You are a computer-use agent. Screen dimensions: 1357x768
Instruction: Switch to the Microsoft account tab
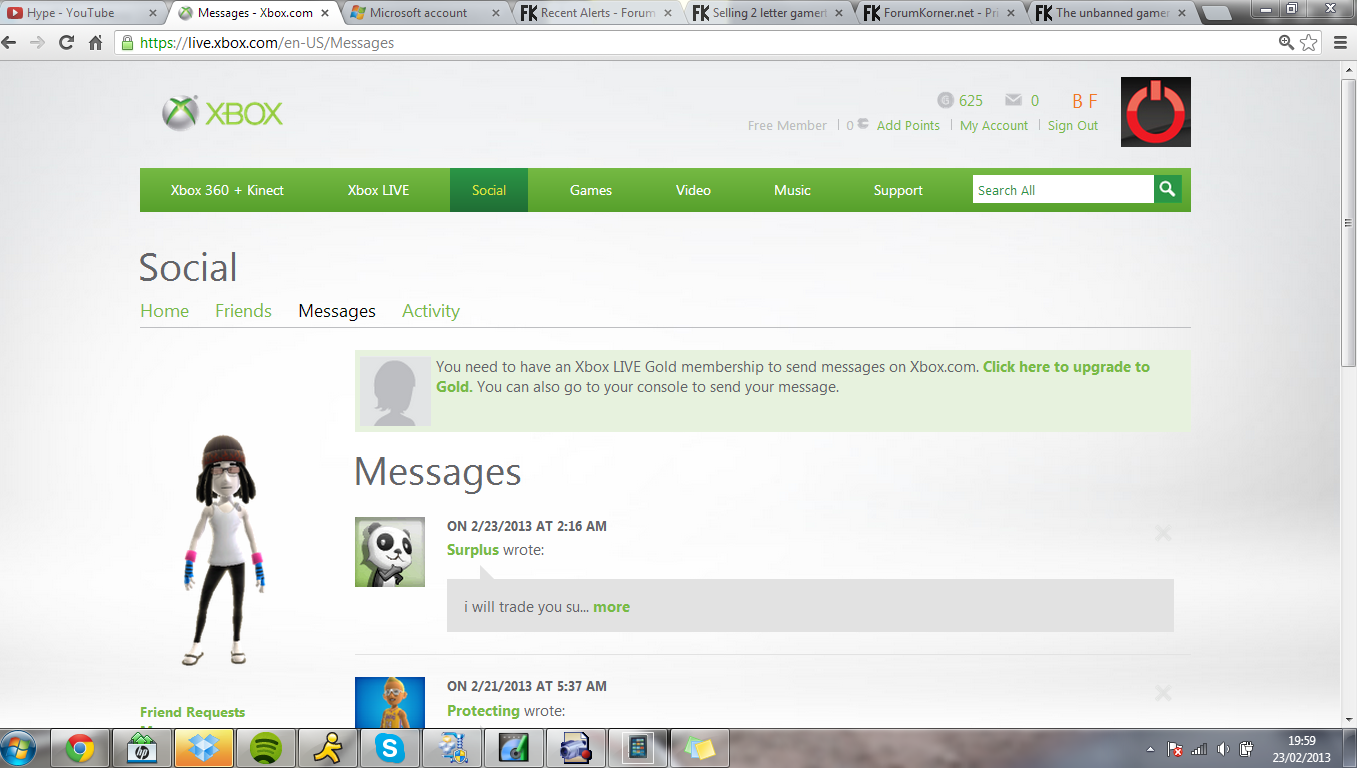pos(426,13)
